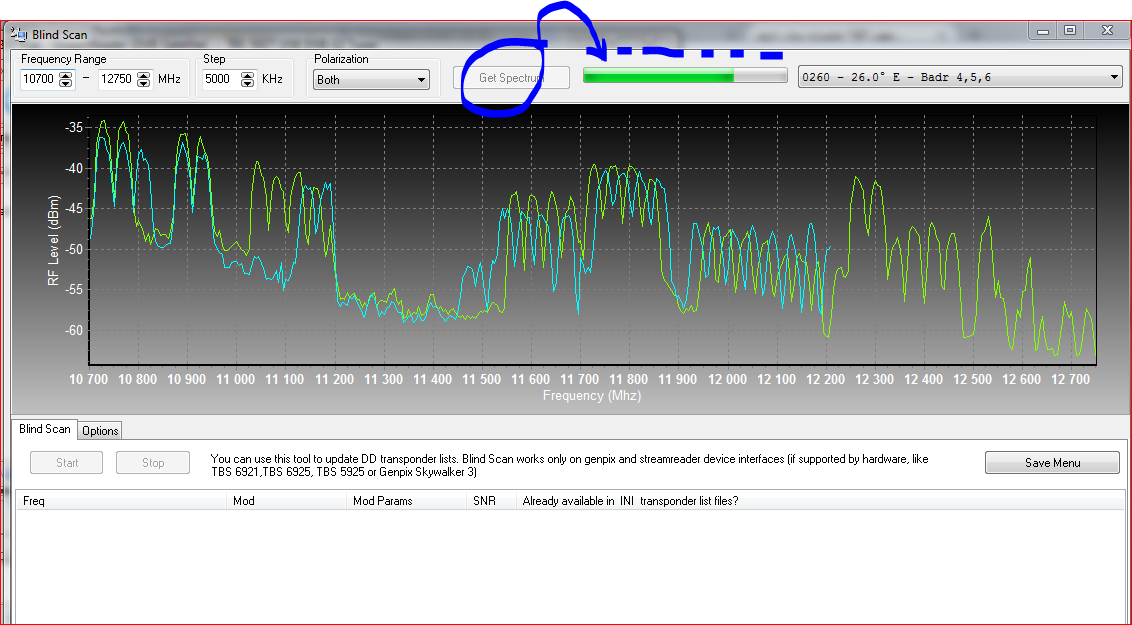Select the Blind Scan tab
This screenshot has width=1132, height=625.
pyautogui.click(x=45, y=429)
